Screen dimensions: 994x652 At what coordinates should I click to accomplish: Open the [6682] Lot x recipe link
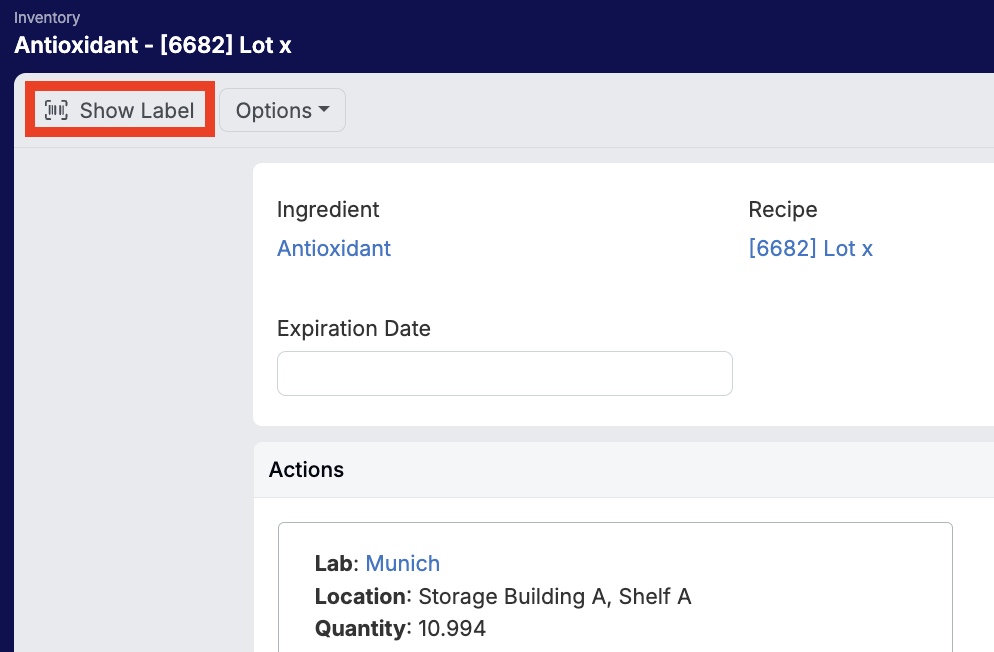pyautogui.click(x=810, y=248)
